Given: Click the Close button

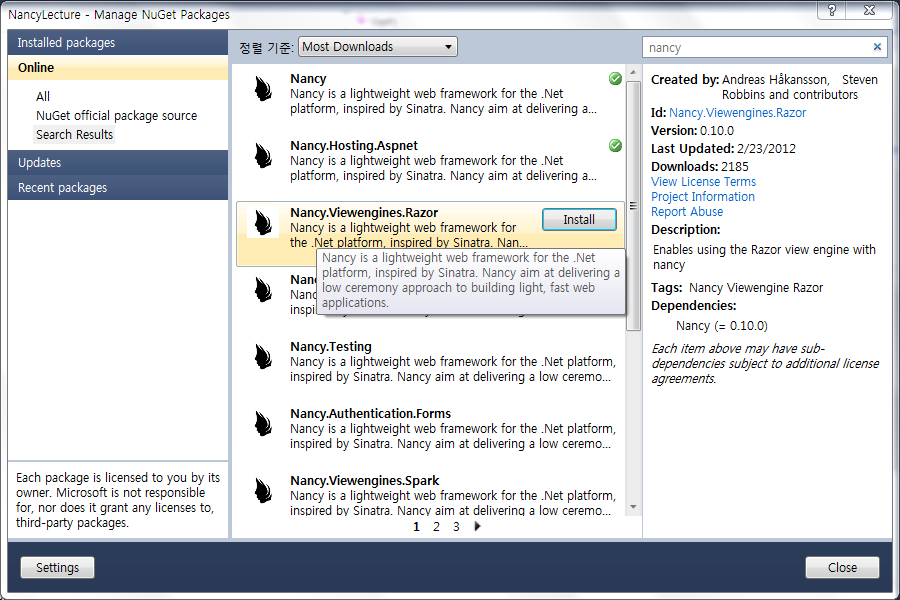Looking at the screenshot, I should [x=842, y=567].
